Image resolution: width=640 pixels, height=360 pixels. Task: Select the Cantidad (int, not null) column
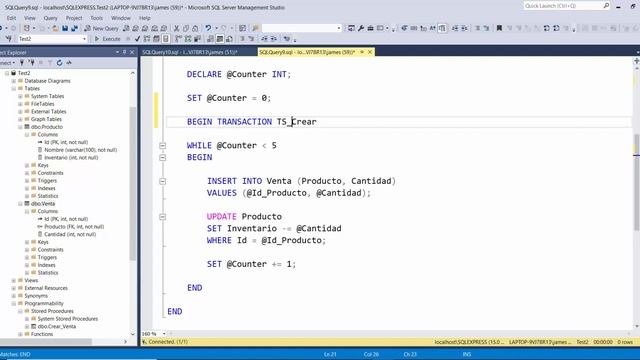[70, 234]
